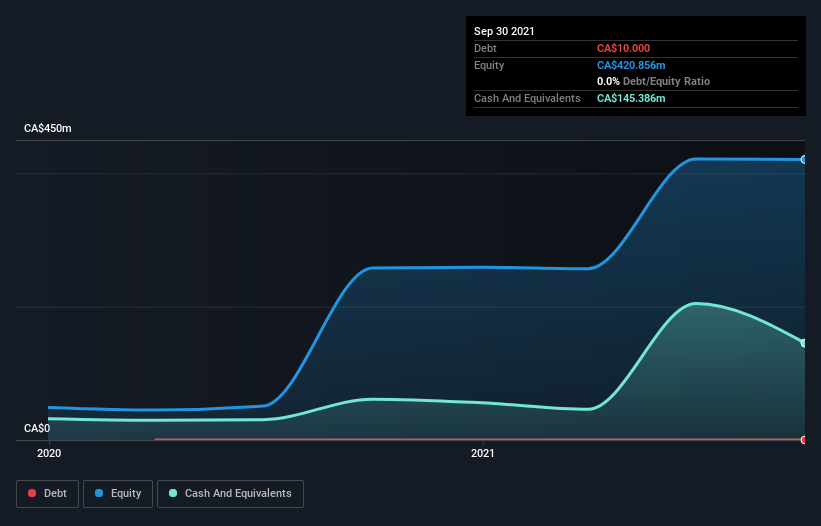Click the CA$145.386m cash value
Screen dimensions: 821x526
[631, 98]
